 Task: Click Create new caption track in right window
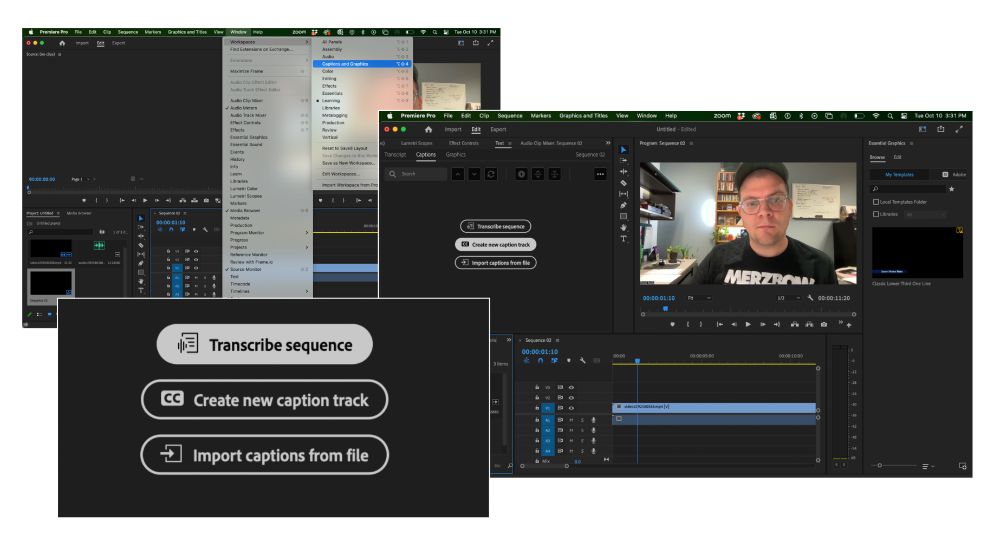pos(496,244)
